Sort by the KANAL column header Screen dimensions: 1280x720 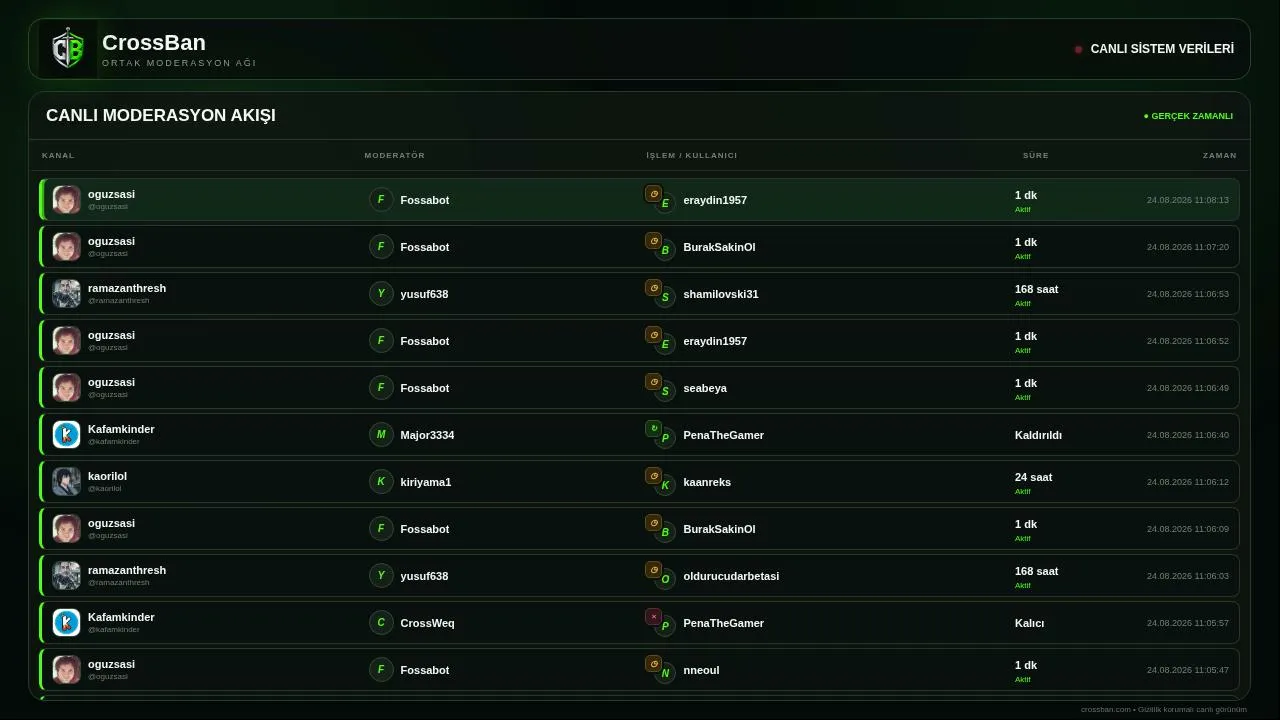(58, 155)
